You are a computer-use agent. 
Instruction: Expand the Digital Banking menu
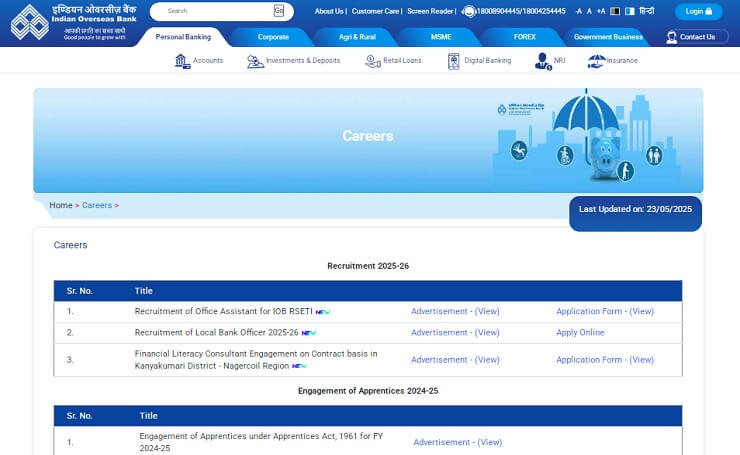[488, 61]
